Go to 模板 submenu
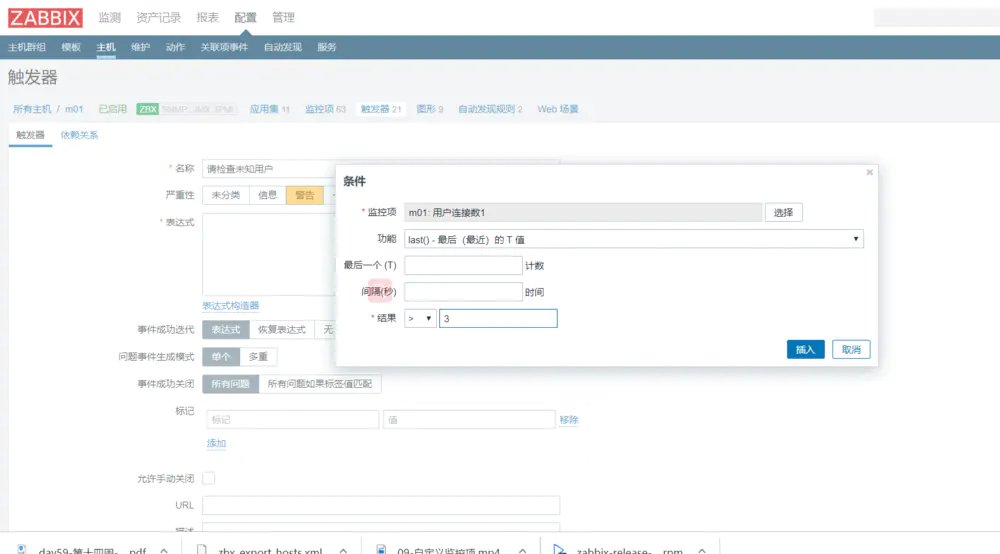The height and width of the screenshot is (554, 1000). [x=71, y=47]
